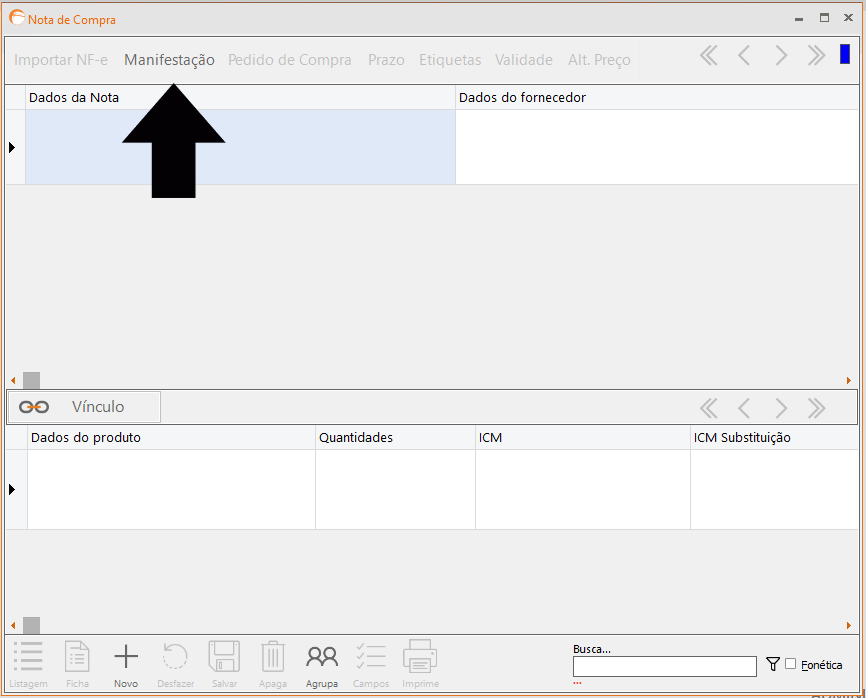
Task: Click the Apaga trash icon
Action: click(273, 657)
